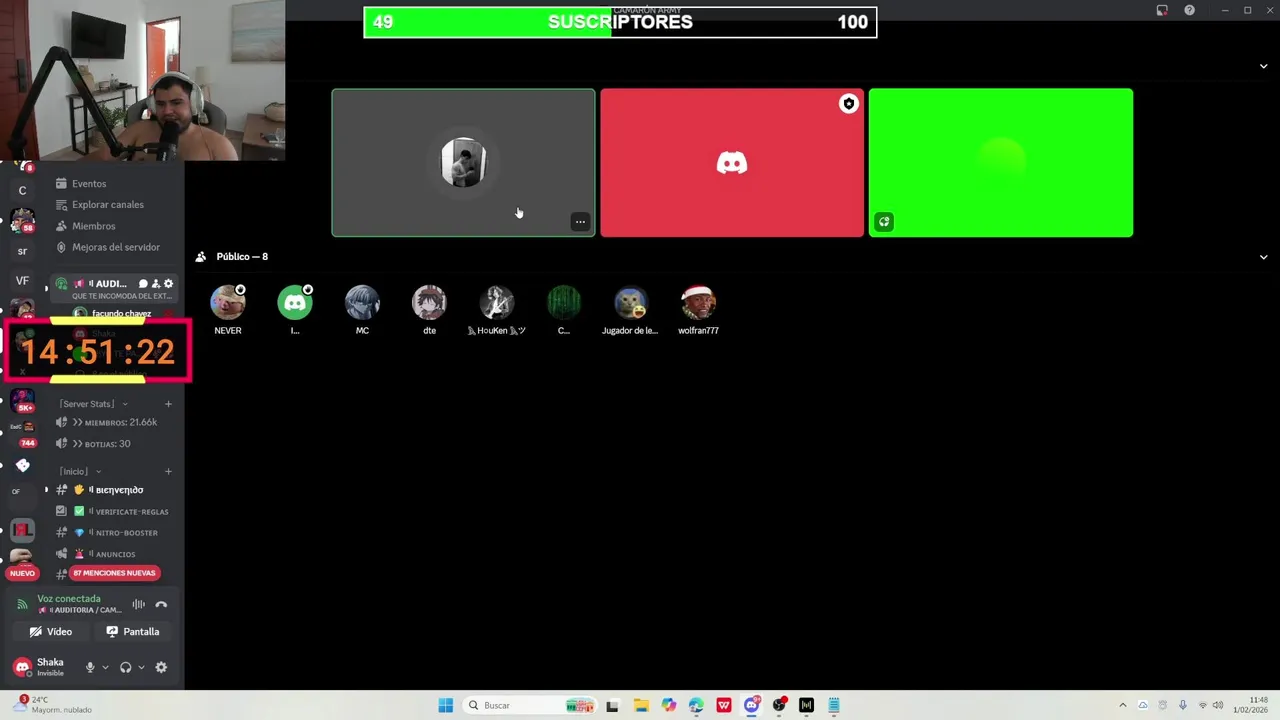Toggle noise suppression in voice panel
1280x720 pixels.
click(x=138, y=604)
